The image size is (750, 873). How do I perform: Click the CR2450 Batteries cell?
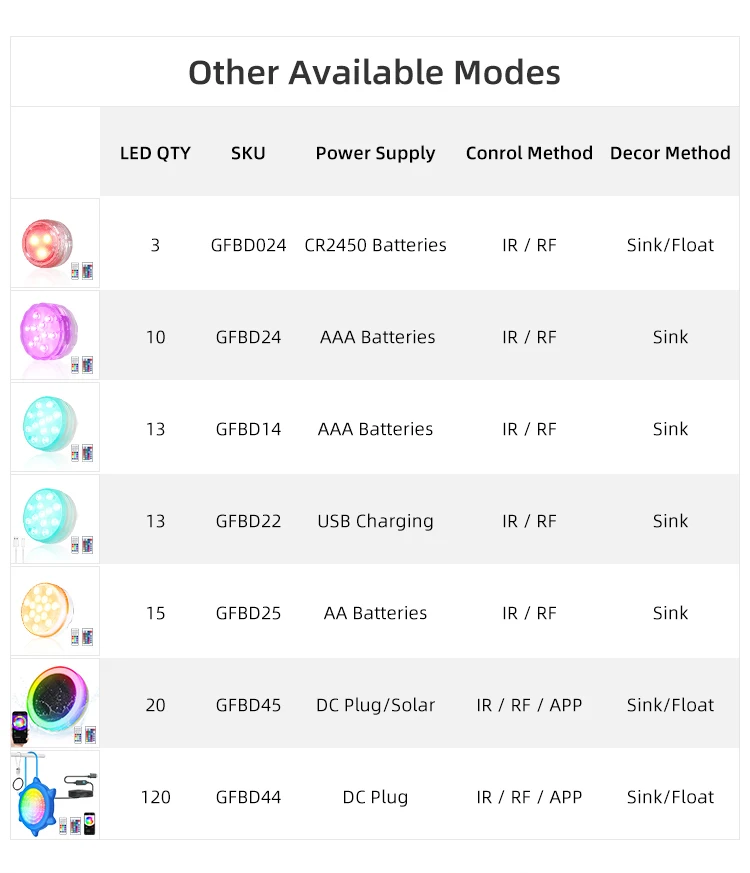pos(375,245)
